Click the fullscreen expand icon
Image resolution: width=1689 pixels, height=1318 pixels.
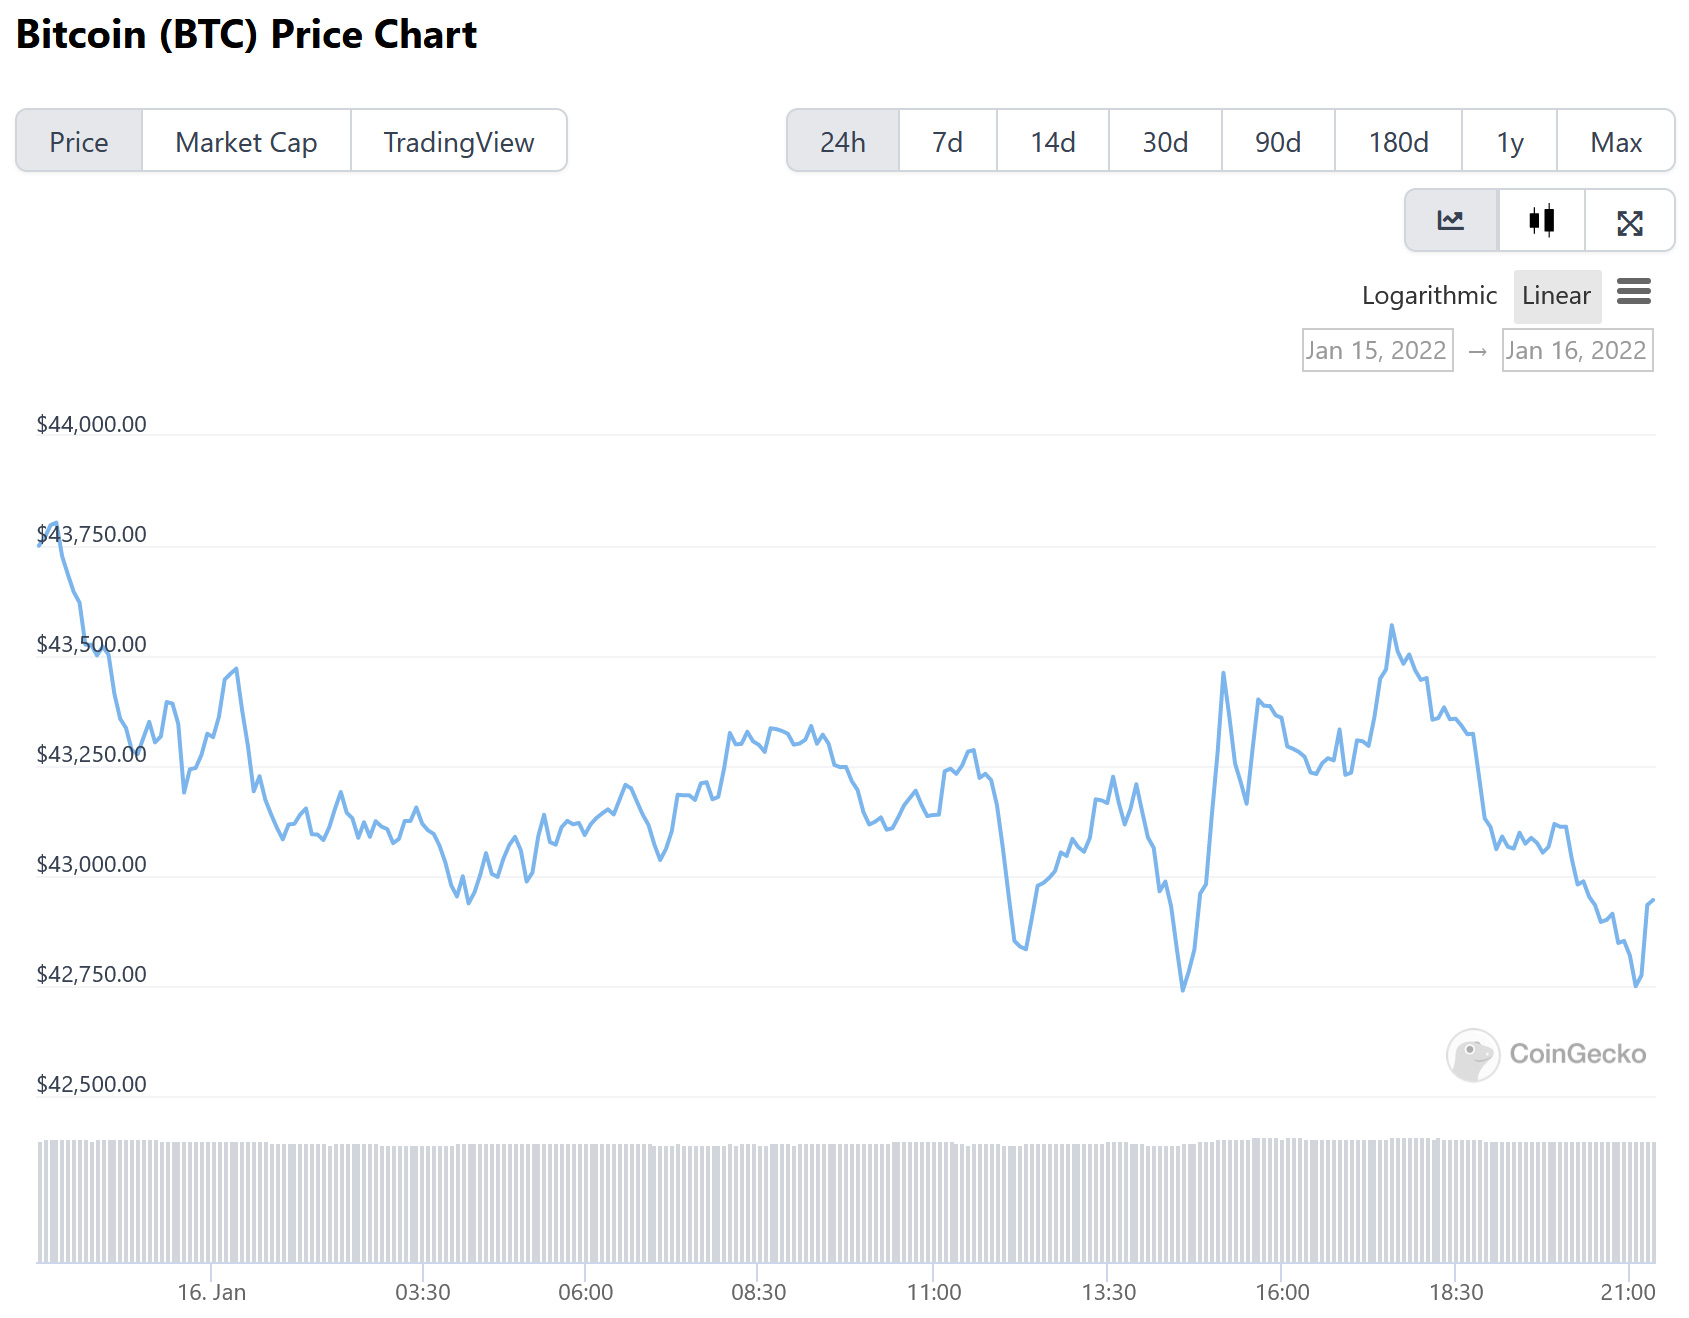point(1630,223)
